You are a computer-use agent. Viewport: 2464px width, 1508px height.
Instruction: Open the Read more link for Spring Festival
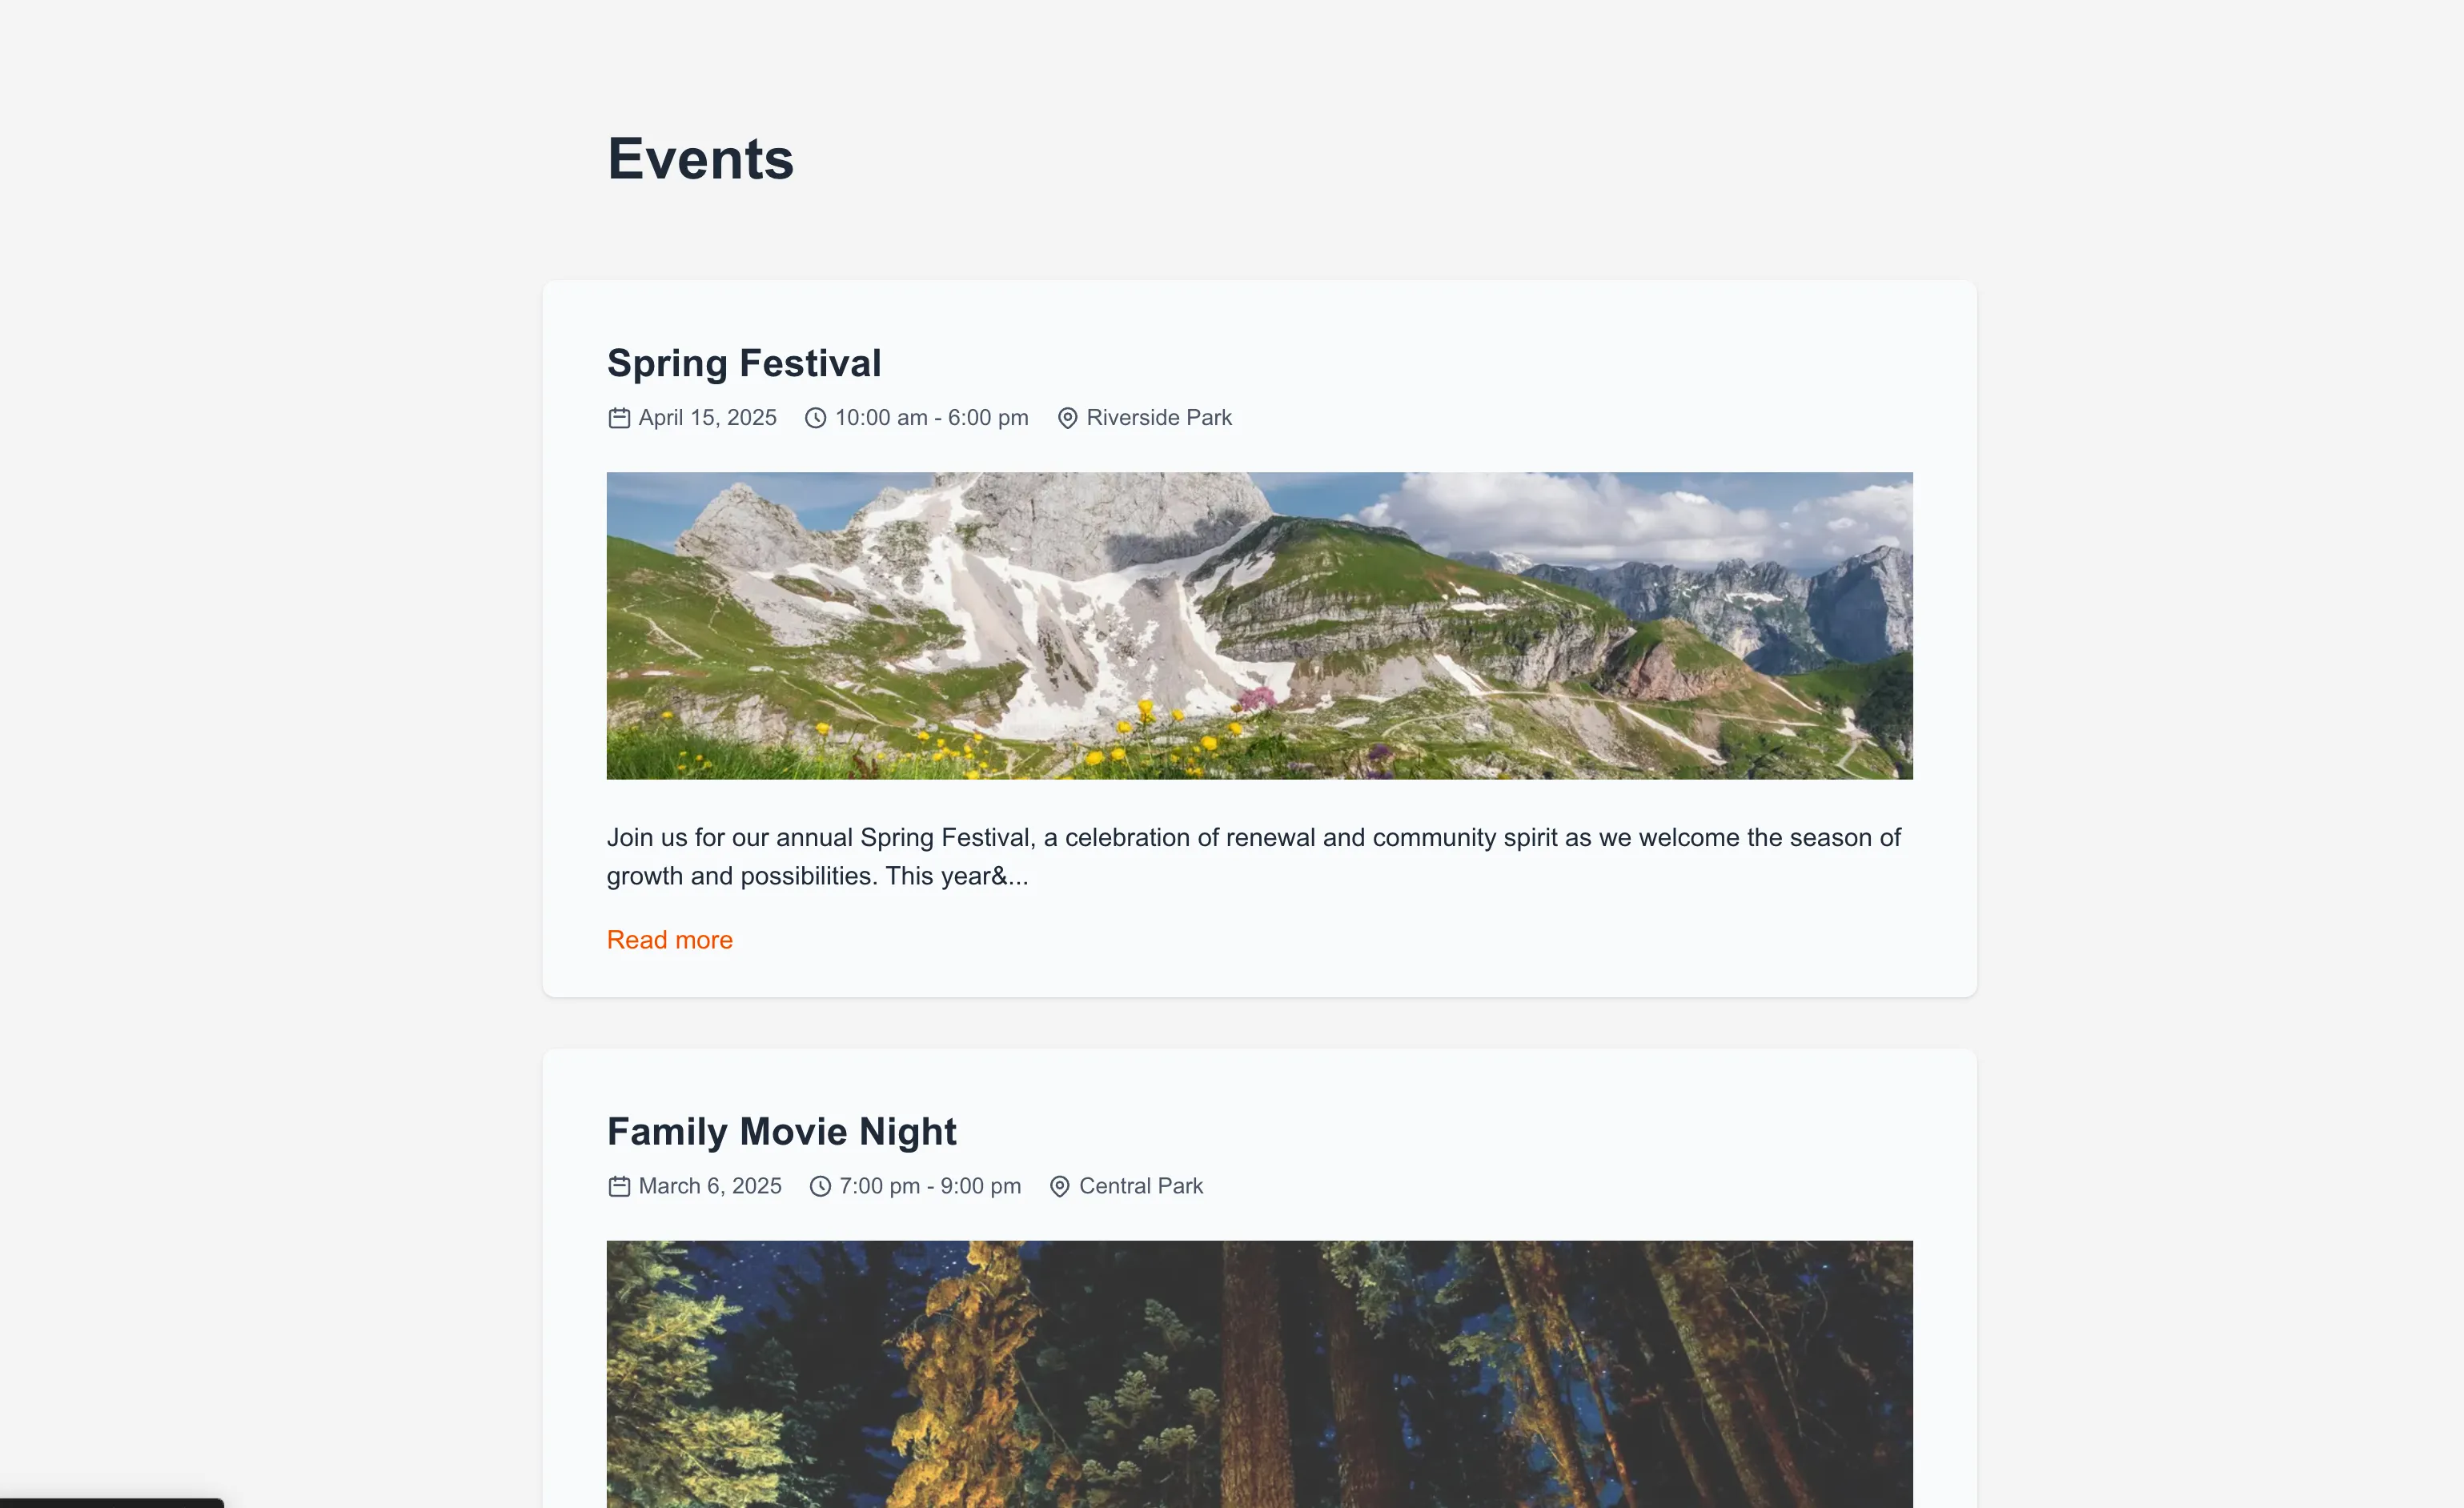click(x=669, y=939)
